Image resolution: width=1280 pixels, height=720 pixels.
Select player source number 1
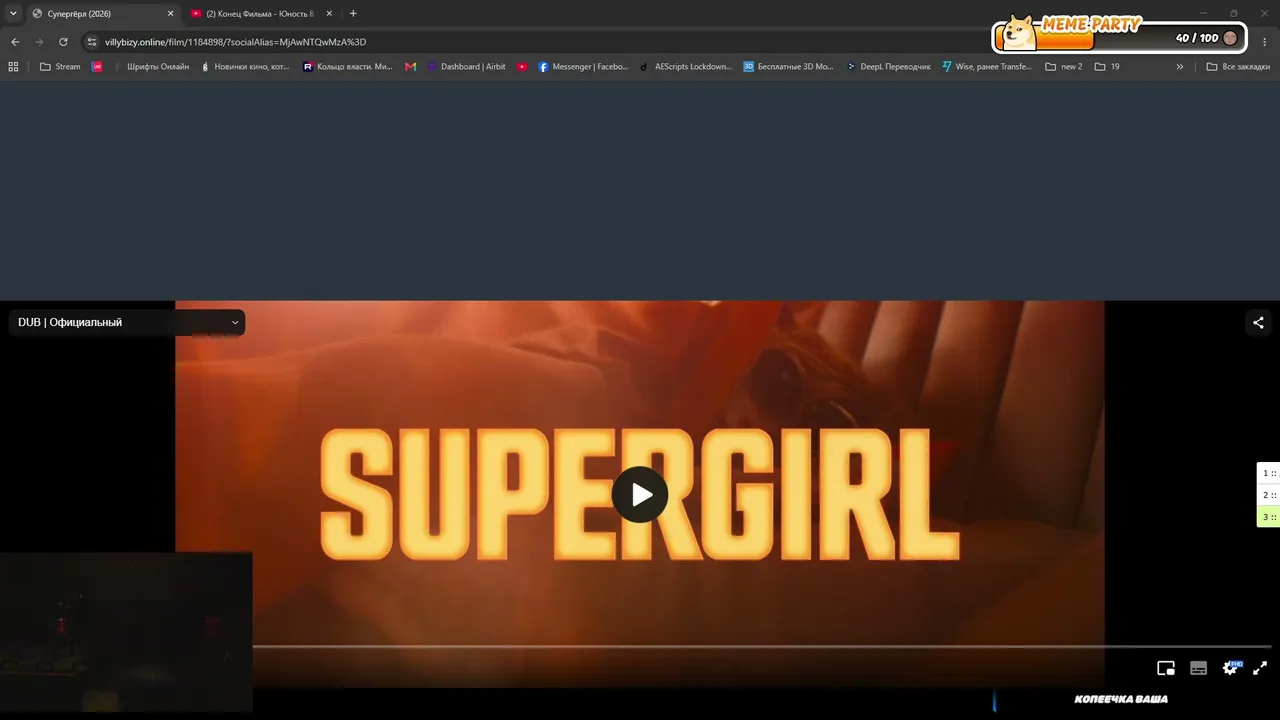coord(1269,473)
